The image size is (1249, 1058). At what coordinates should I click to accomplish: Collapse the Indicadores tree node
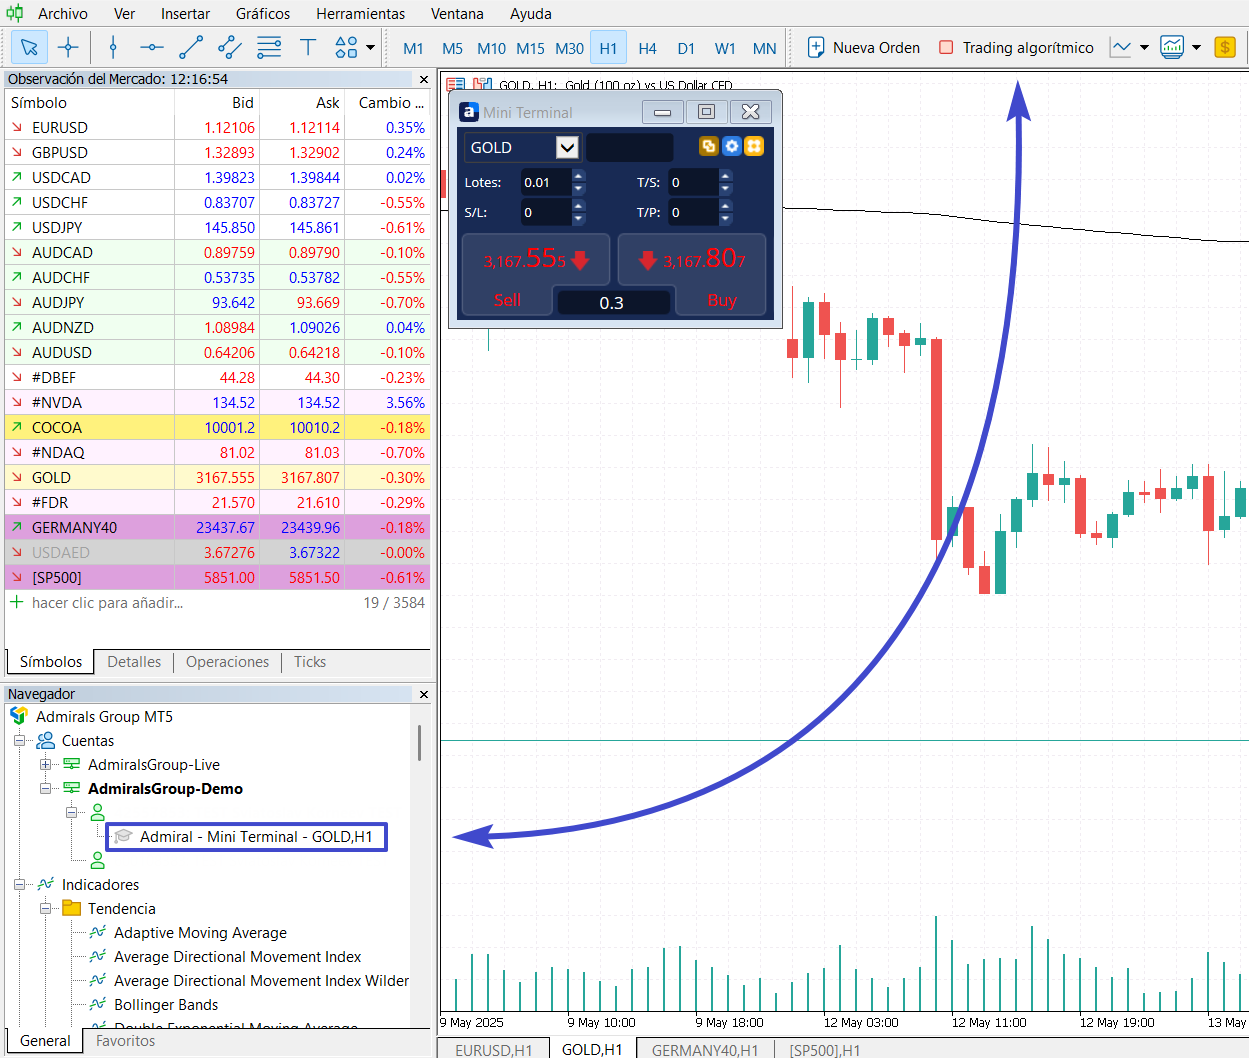[x=19, y=884]
